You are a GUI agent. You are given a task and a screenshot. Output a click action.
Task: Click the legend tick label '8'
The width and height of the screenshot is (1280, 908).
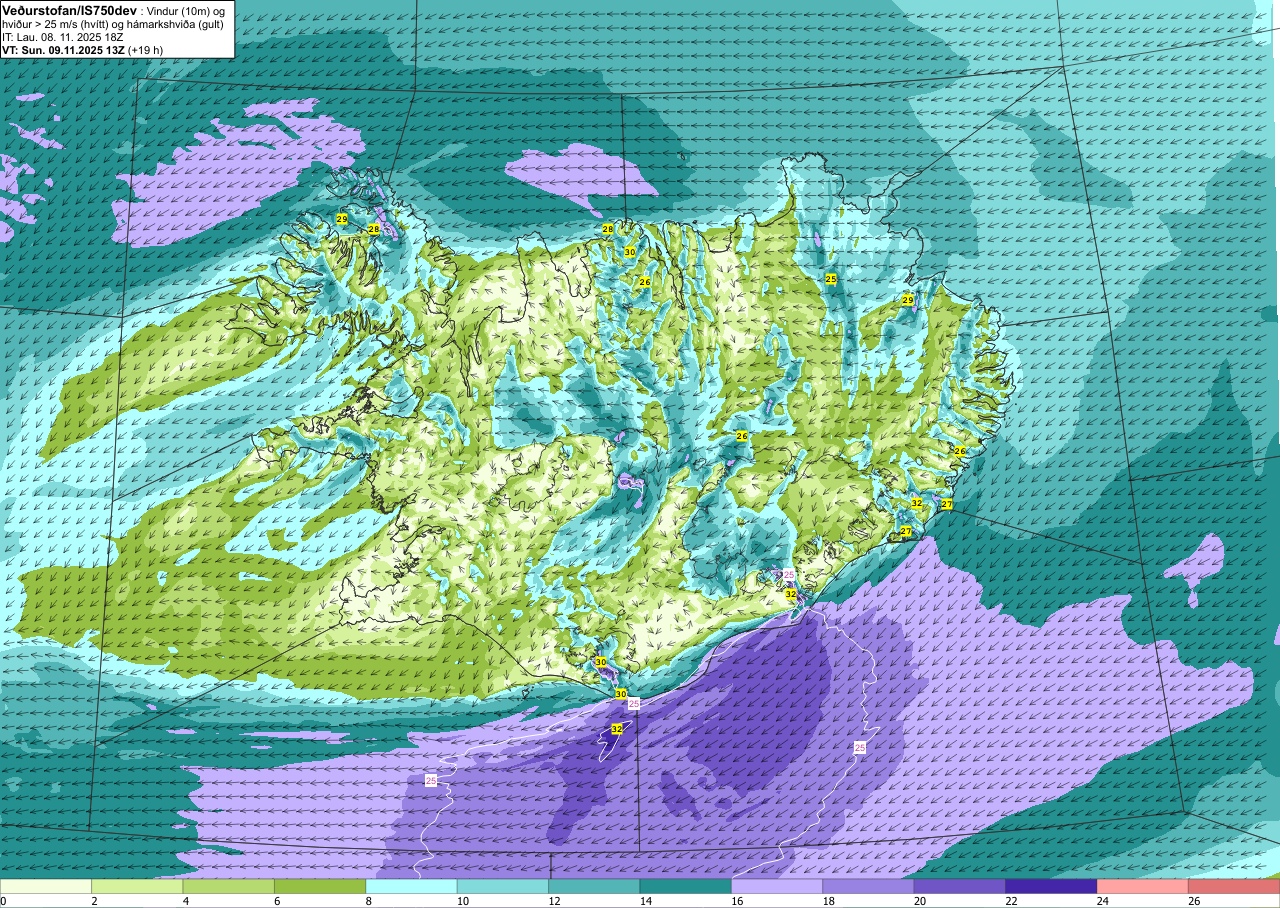pos(369,901)
